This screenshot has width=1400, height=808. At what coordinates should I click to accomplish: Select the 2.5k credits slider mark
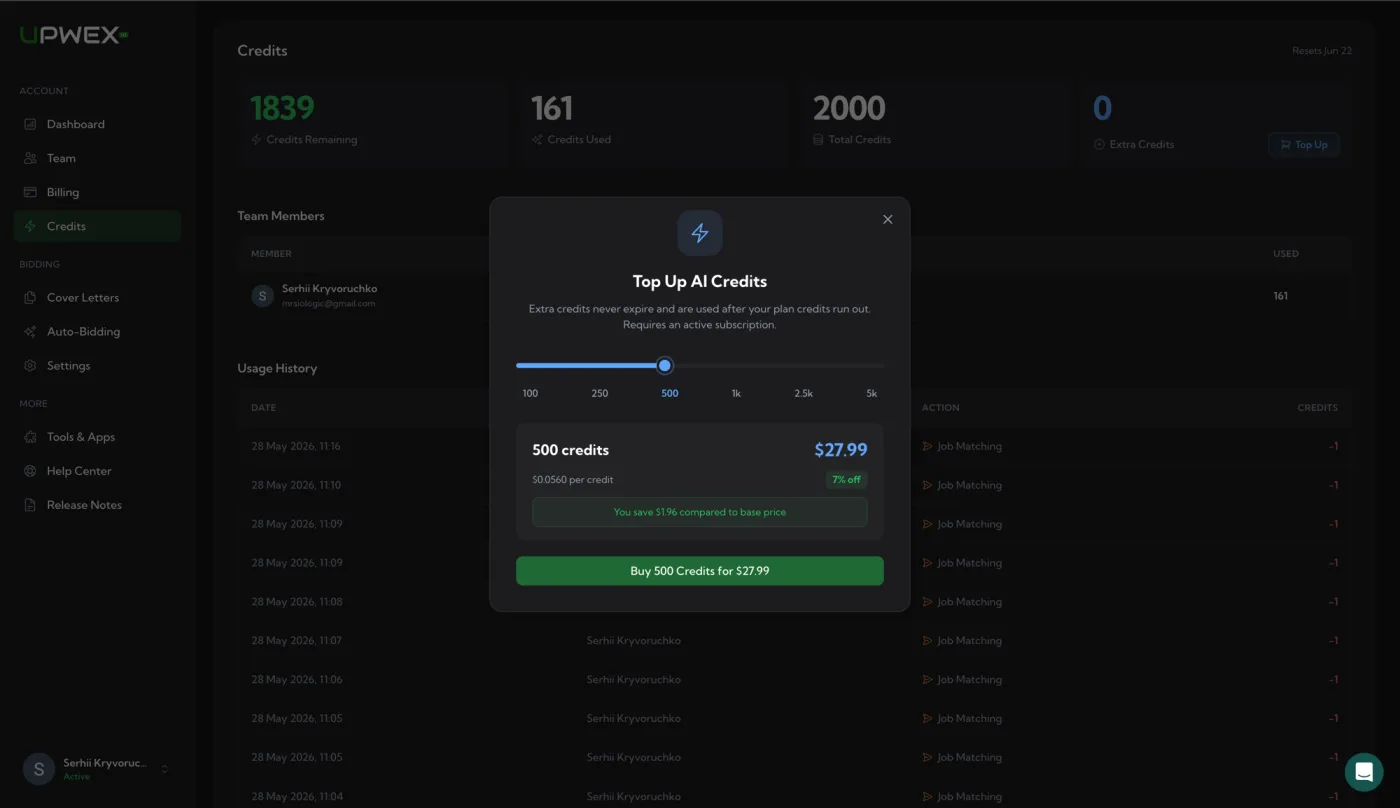pos(803,393)
